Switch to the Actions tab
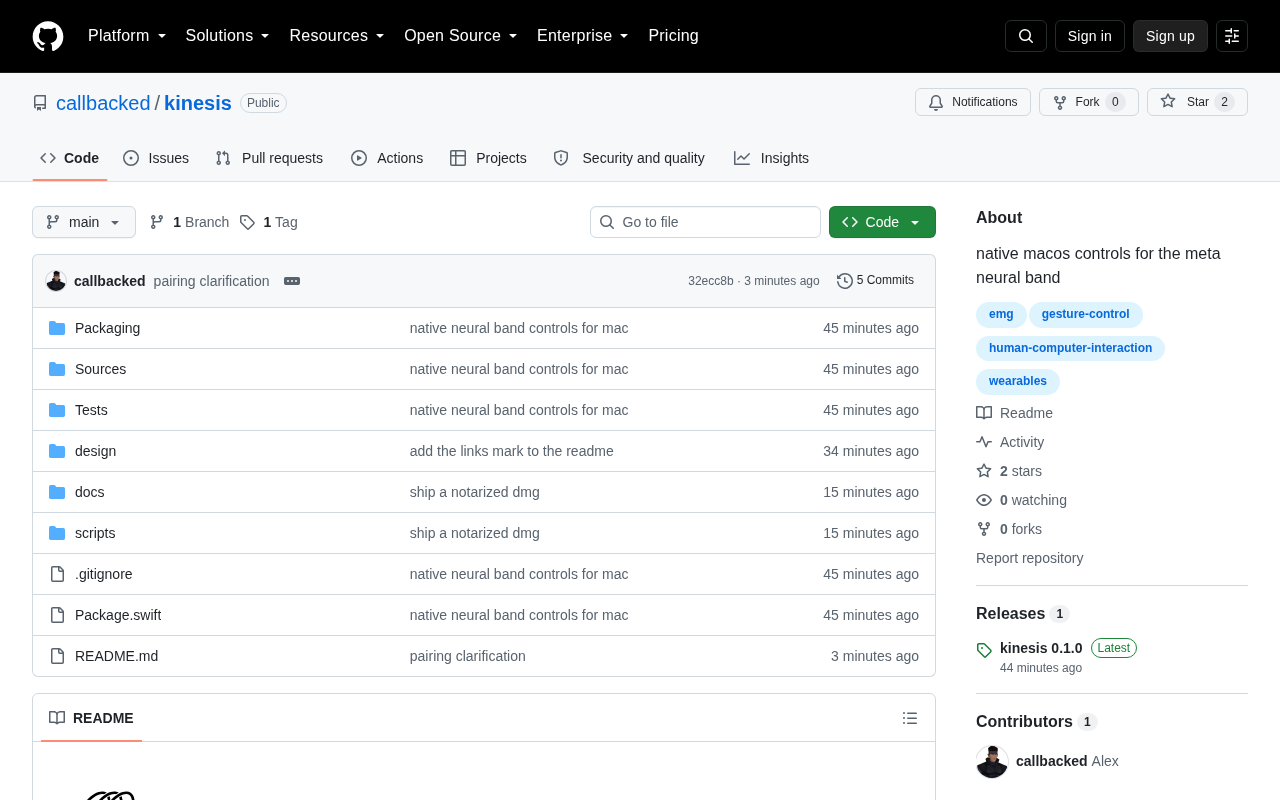This screenshot has height=800, width=1280. (387, 158)
